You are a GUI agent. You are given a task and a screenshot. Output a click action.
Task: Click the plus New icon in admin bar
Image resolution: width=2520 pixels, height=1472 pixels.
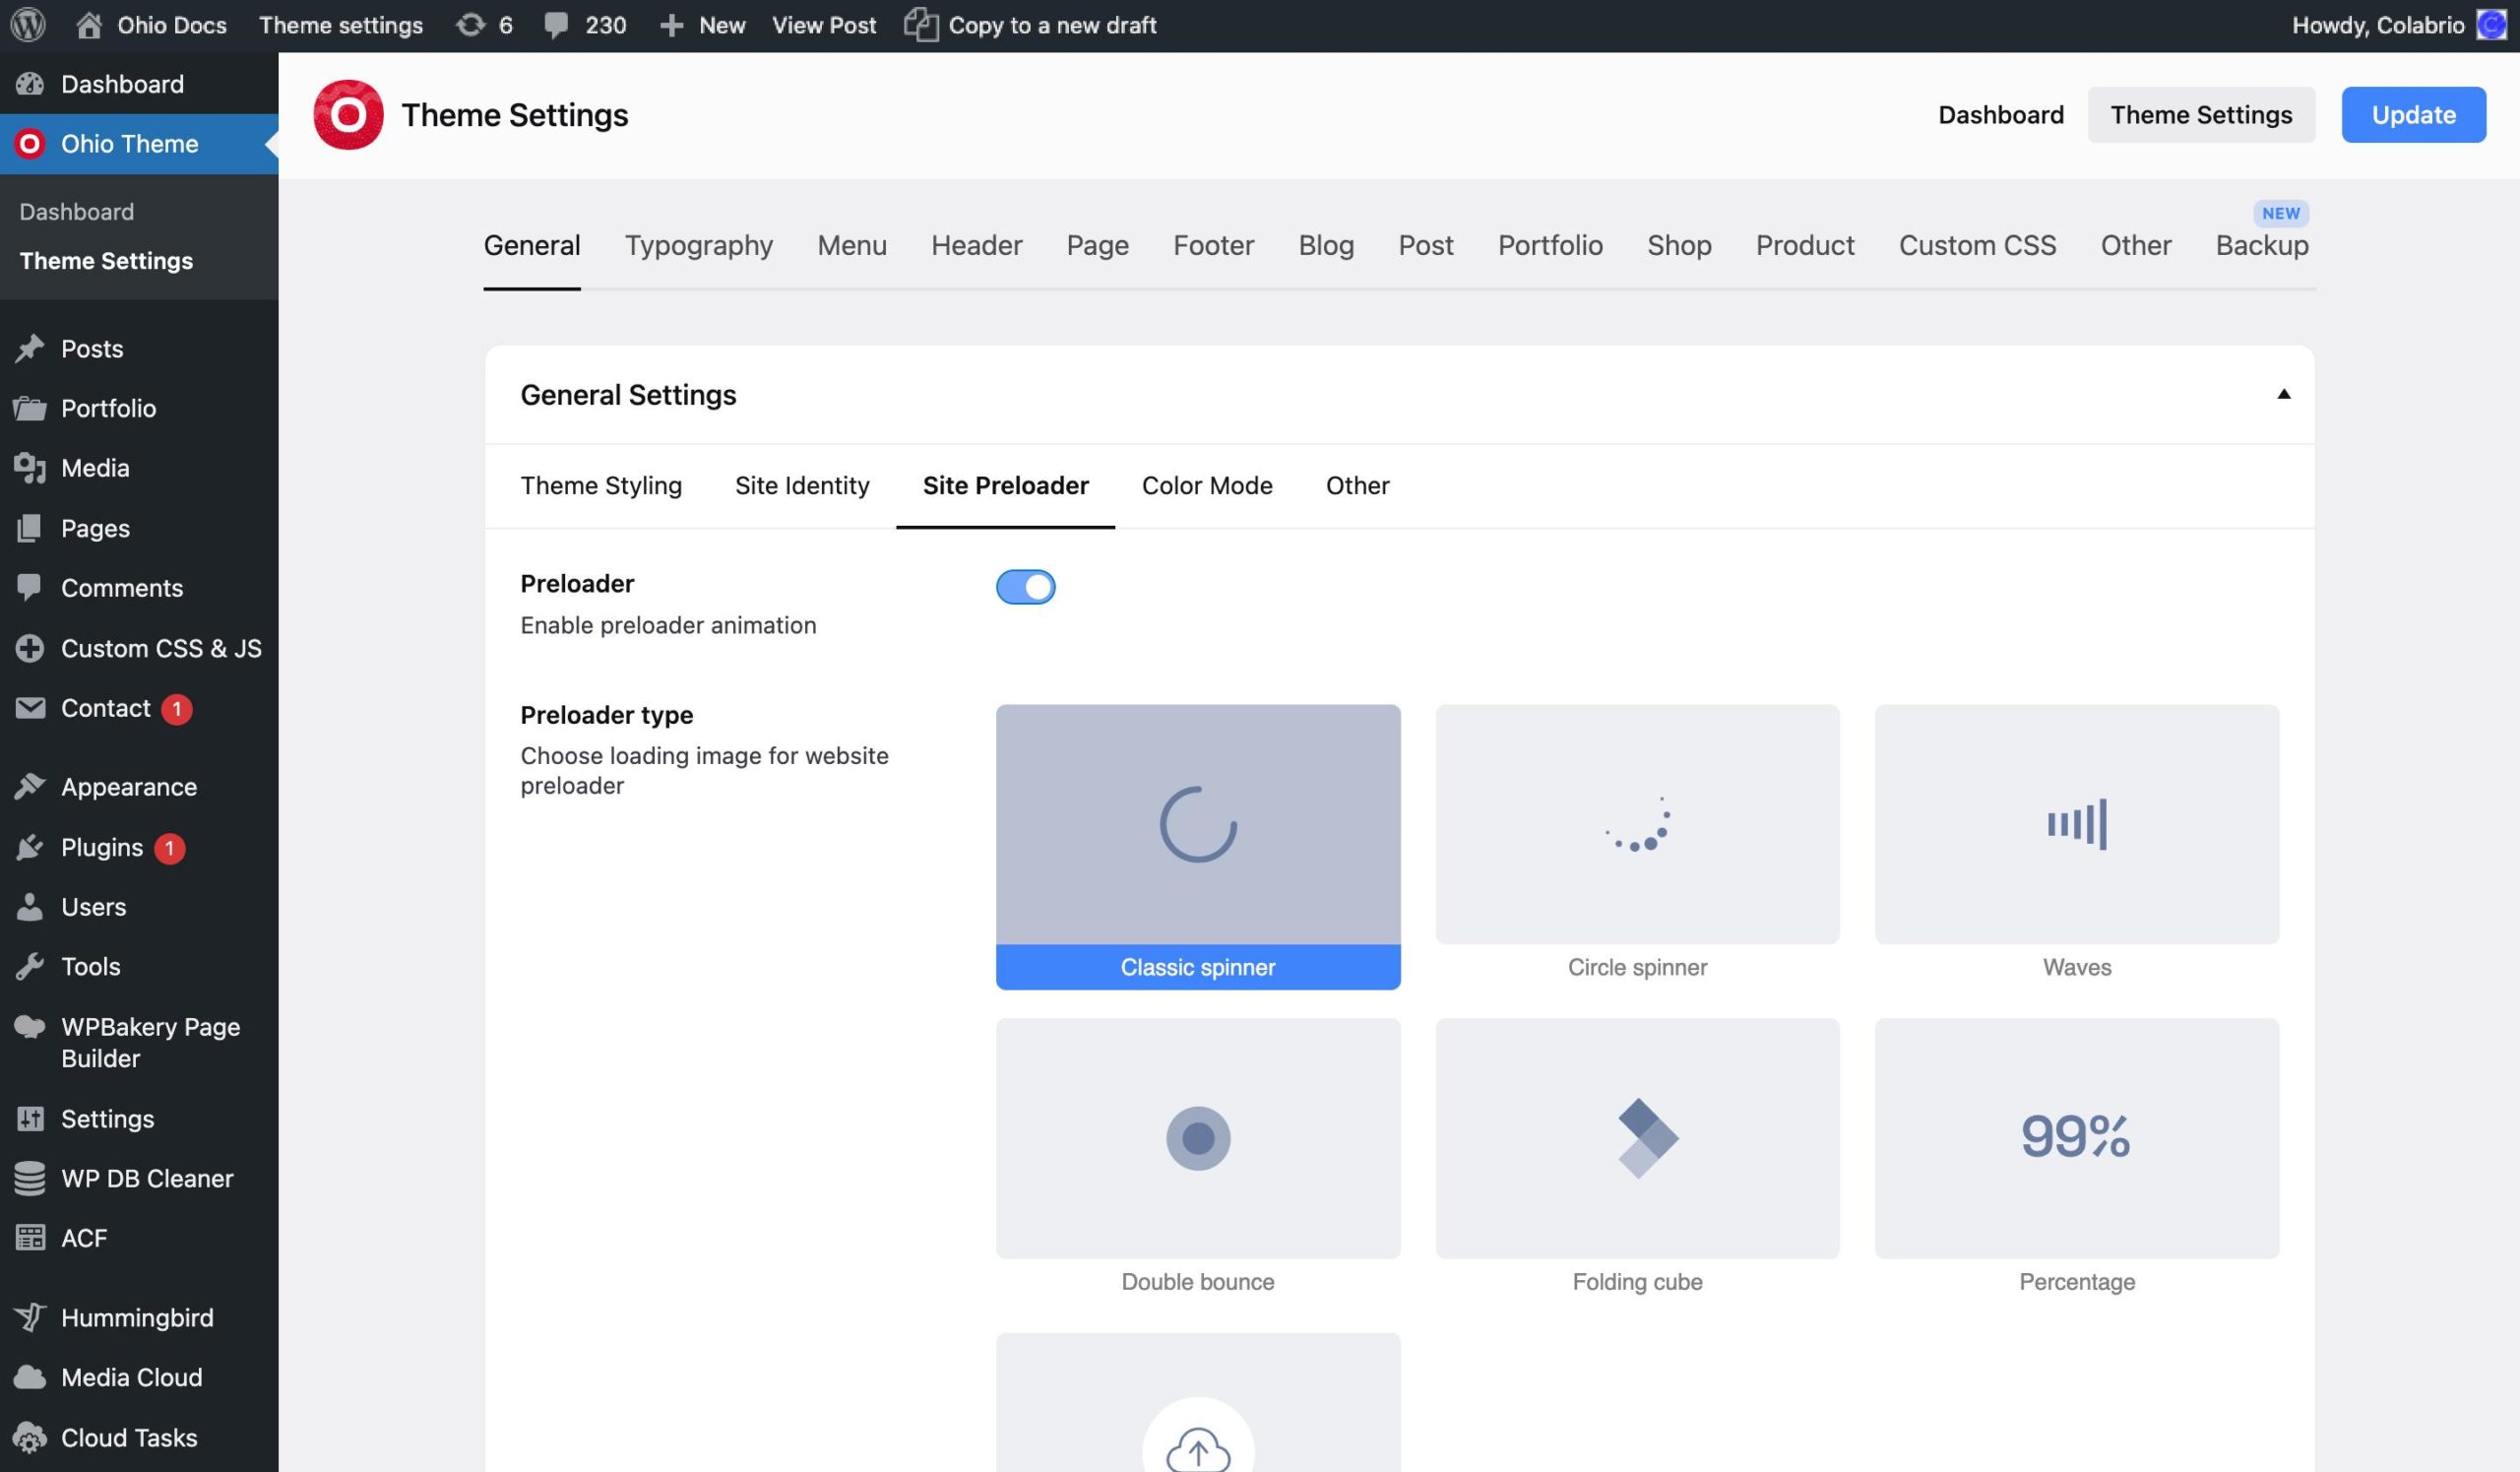[x=672, y=26]
